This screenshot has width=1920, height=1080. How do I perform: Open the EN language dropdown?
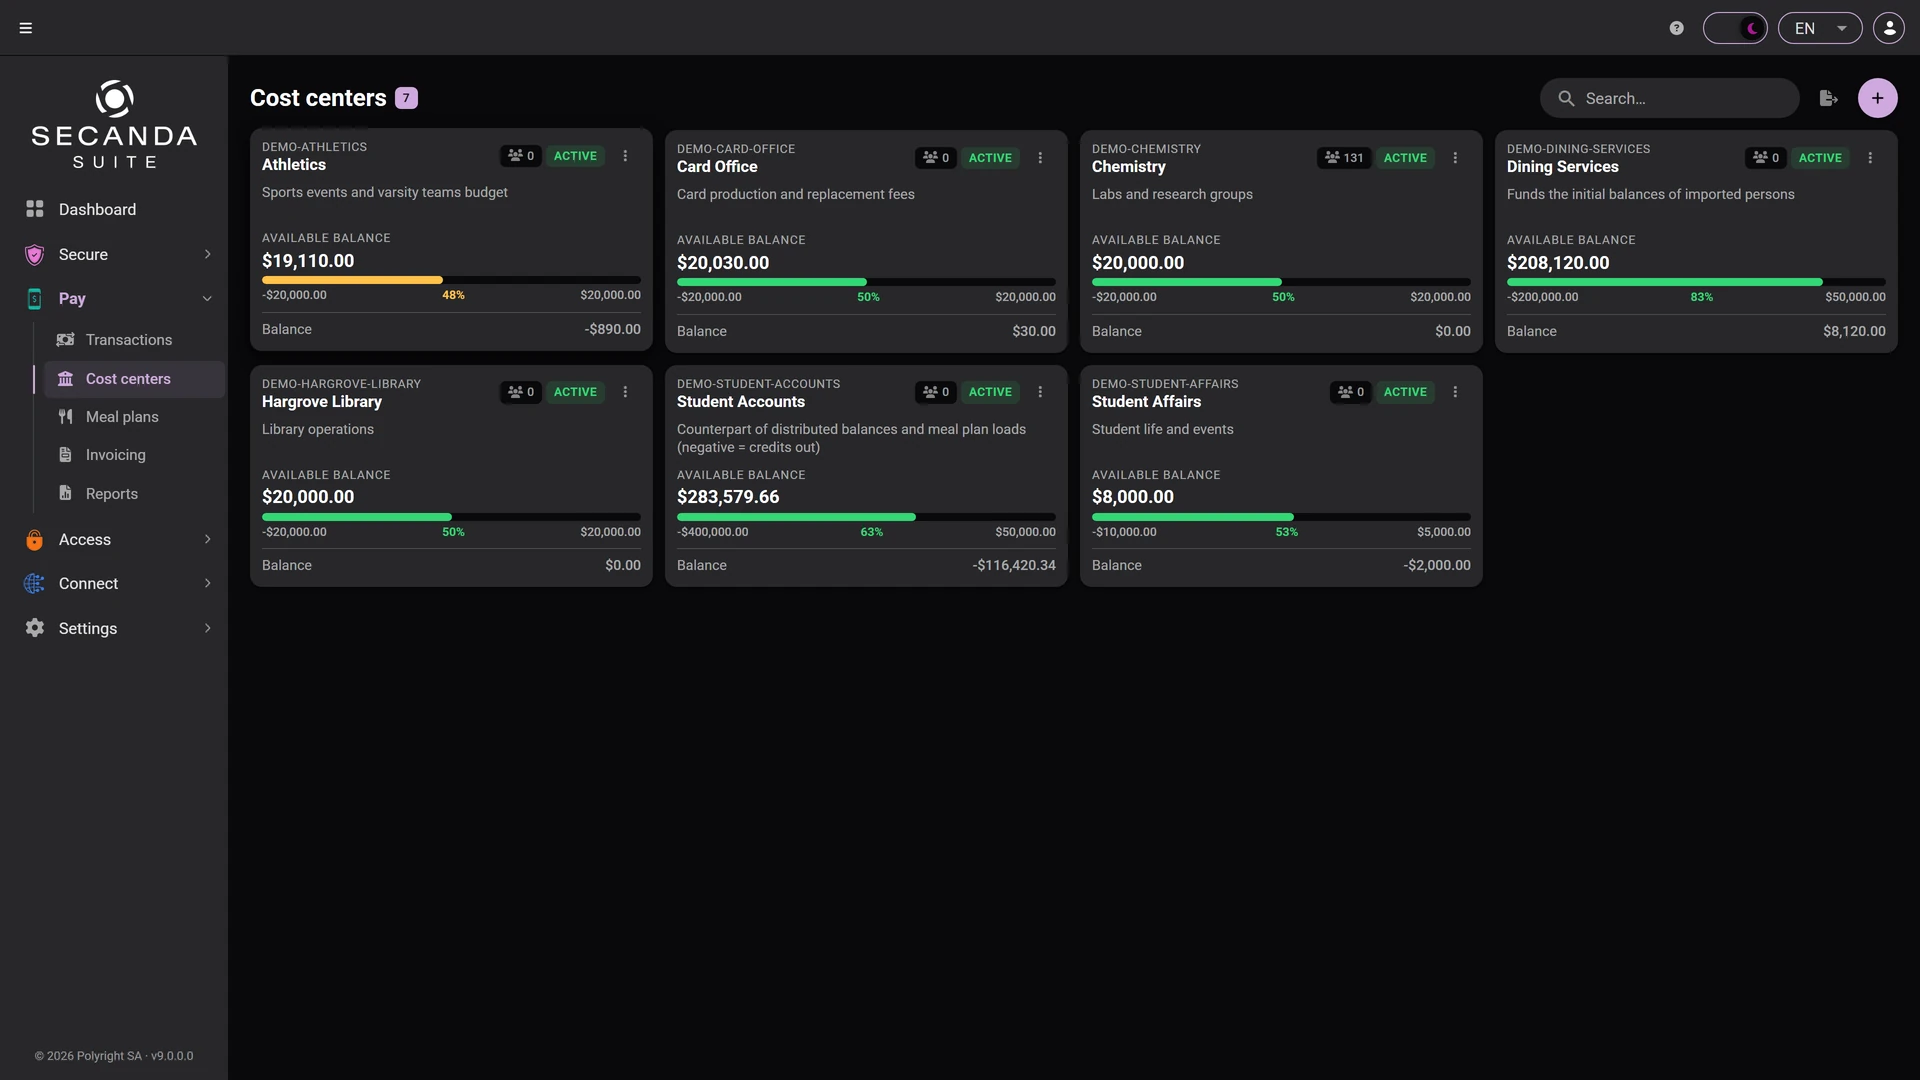tap(1820, 28)
